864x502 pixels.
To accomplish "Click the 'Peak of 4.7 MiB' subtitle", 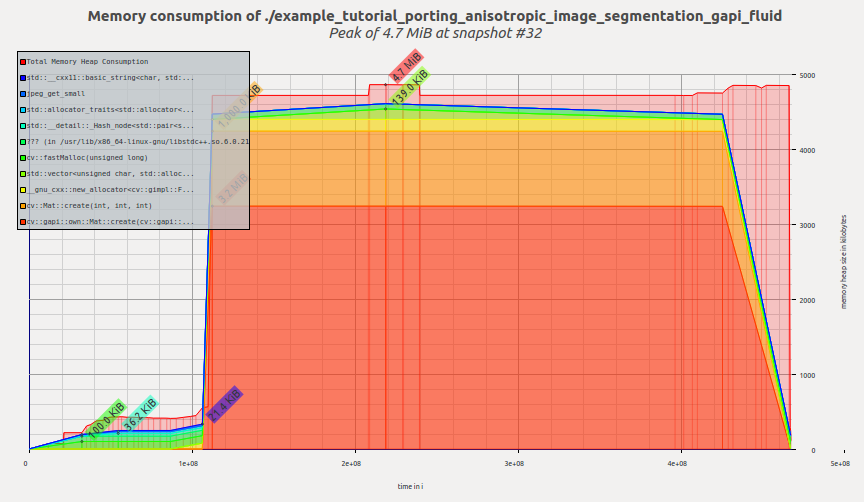I will [435, 33].
